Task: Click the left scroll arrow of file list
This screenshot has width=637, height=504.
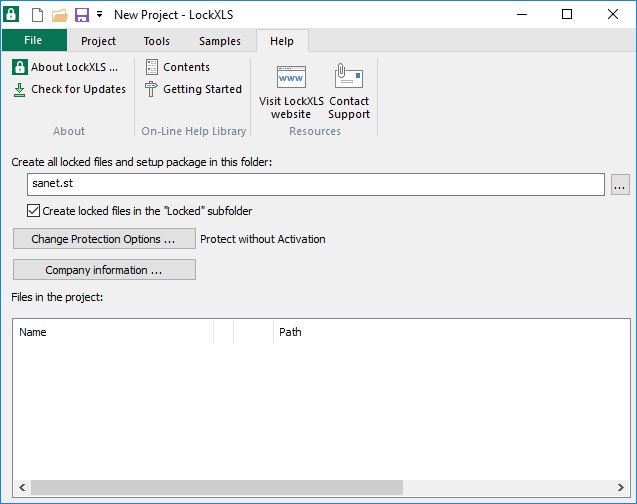Action: click(x=22, y=487)
